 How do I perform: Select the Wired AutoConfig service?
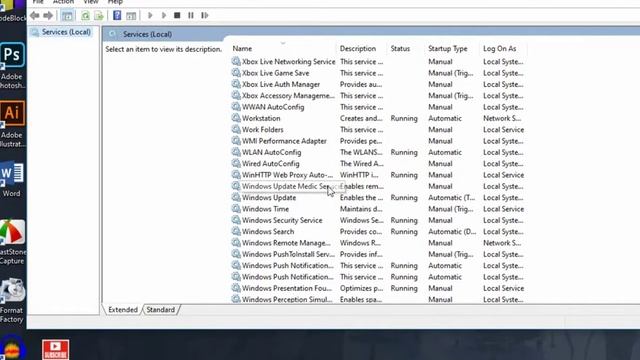point(271,164)
